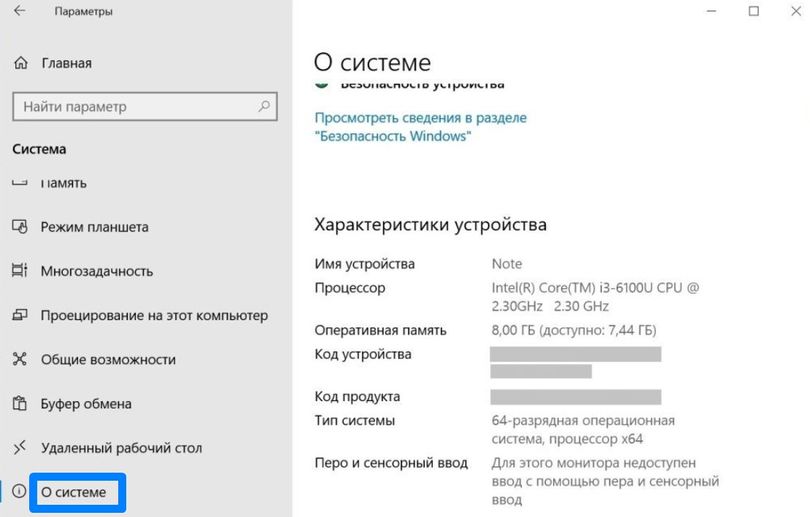The height and width of the screenshot is (517, 810).
Task: Click the search magnifier icon
Action: (265, 106)
